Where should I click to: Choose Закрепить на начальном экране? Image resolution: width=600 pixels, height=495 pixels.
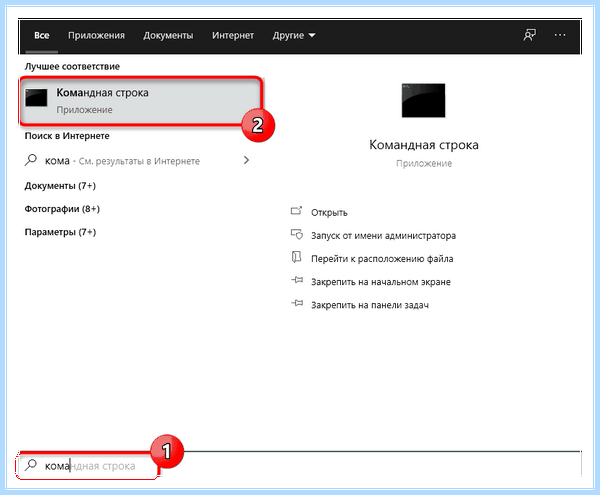pyautogui.click(x=381, y=282)
